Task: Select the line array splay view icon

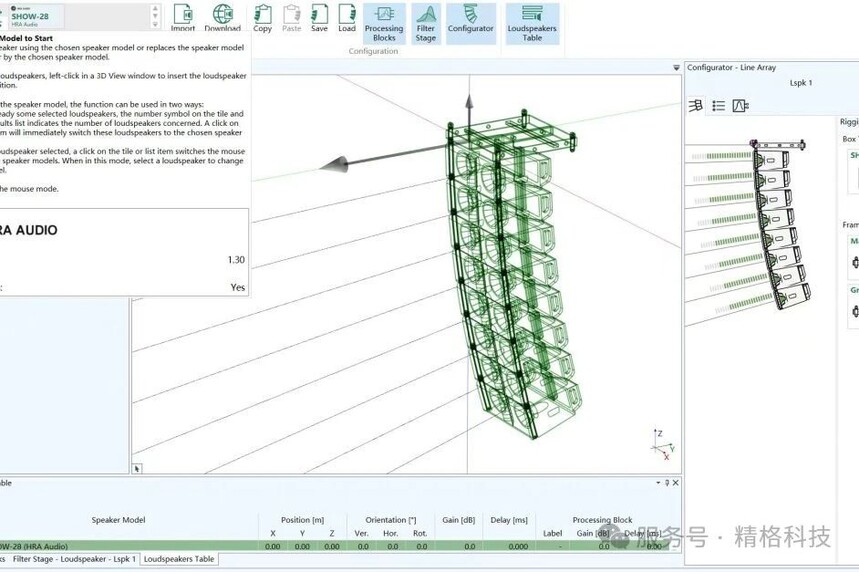Action: click(x=695, y=106)
